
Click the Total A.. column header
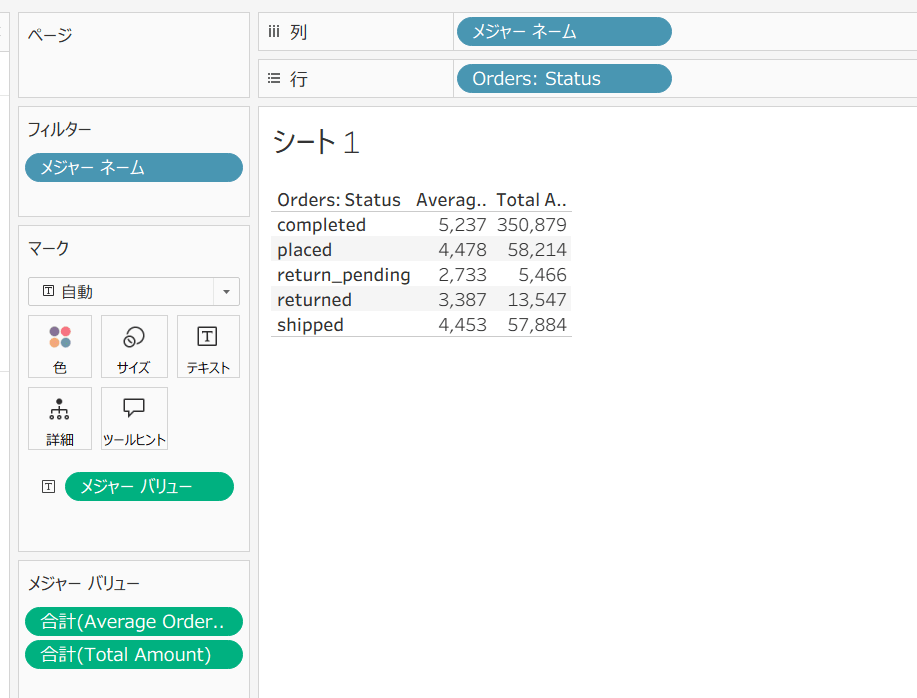point(531,200)
